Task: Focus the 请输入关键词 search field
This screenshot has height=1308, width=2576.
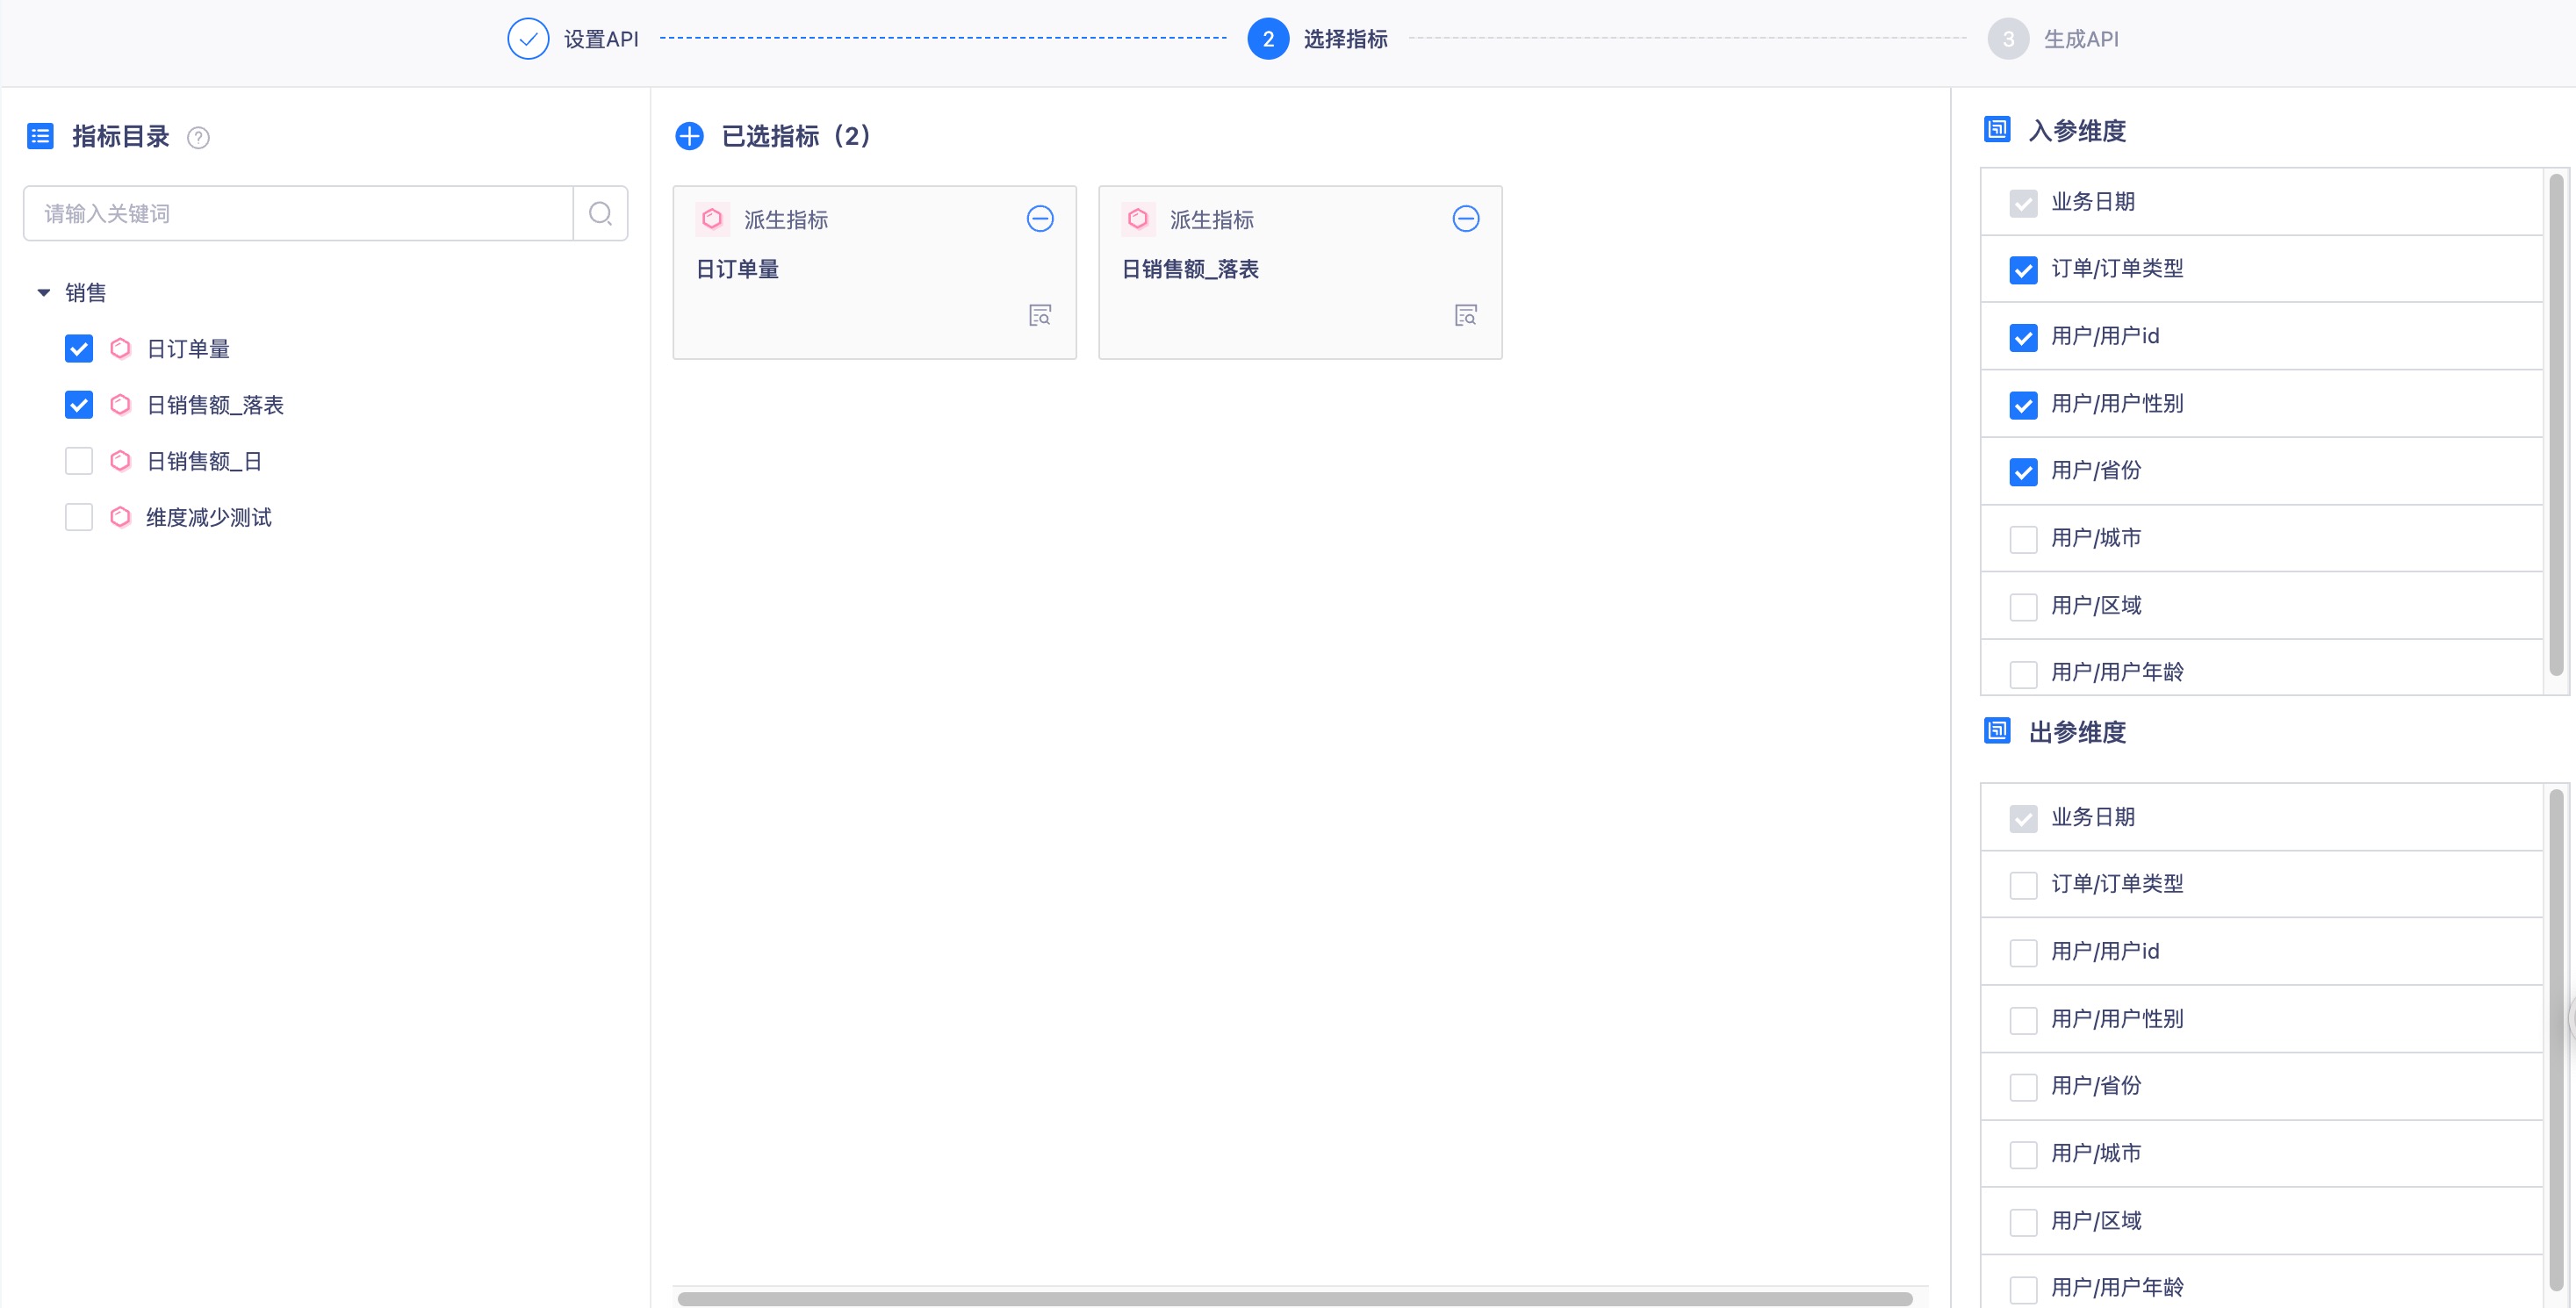Action: pos(298,213)
